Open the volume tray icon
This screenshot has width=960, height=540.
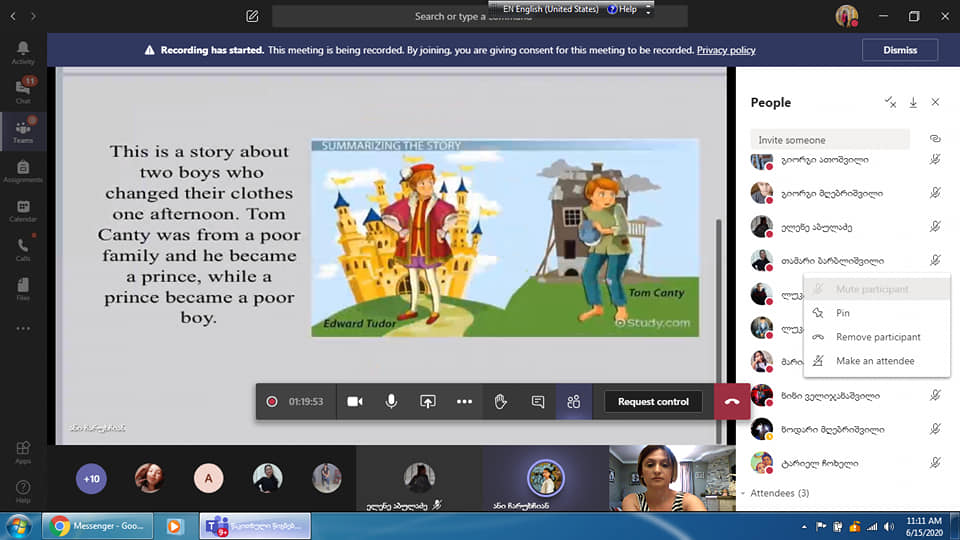889,527
